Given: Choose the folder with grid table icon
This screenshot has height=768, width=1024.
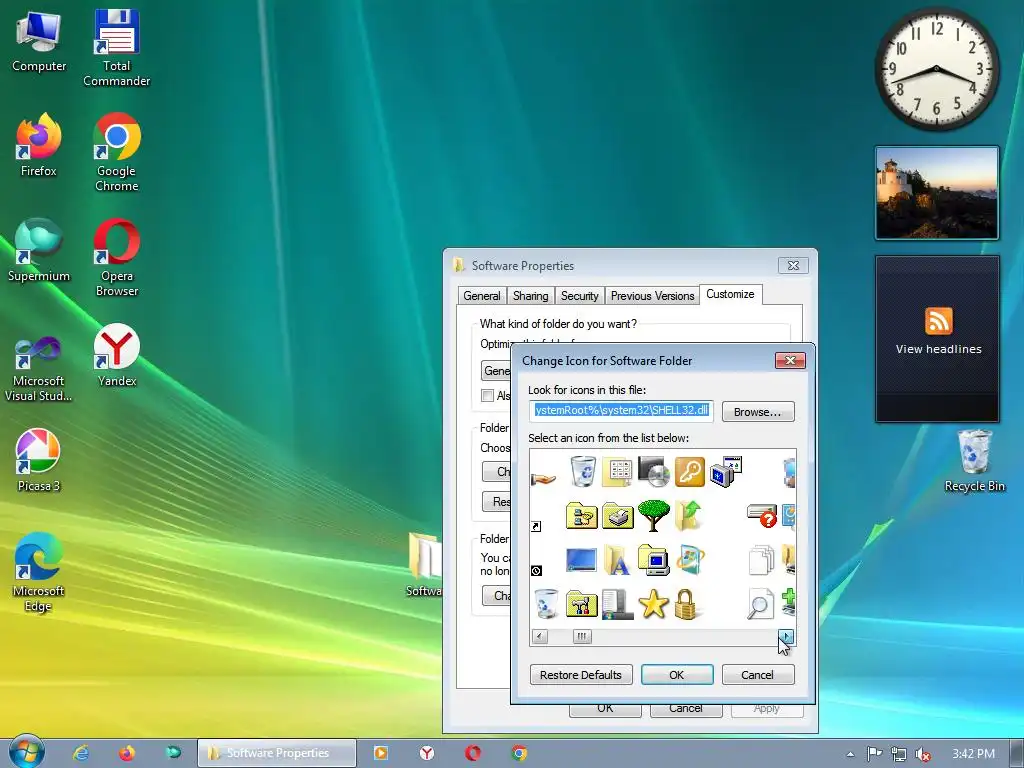Looking at the screenshot, I should tap(618, 472).
